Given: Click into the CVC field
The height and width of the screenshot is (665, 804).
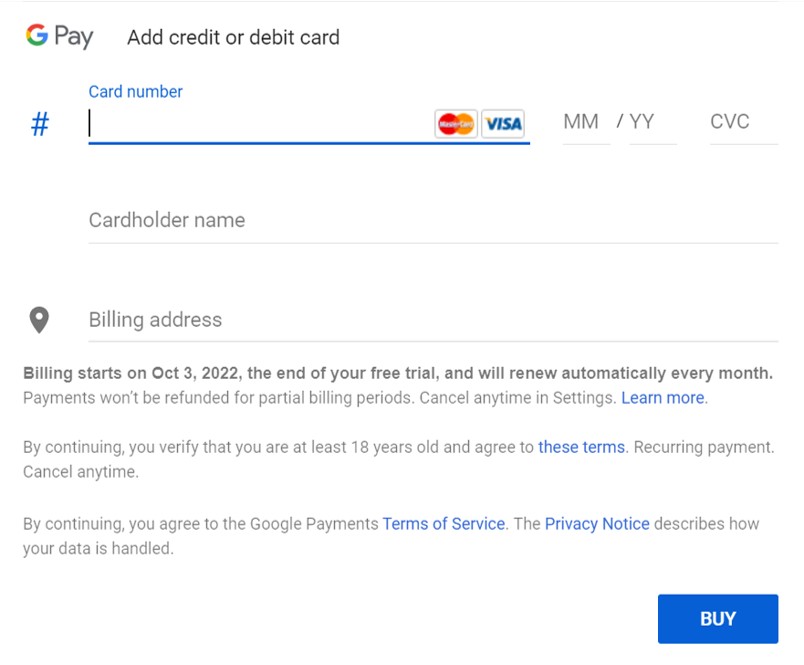Looking at the screenshot, I should coord(740,123).
